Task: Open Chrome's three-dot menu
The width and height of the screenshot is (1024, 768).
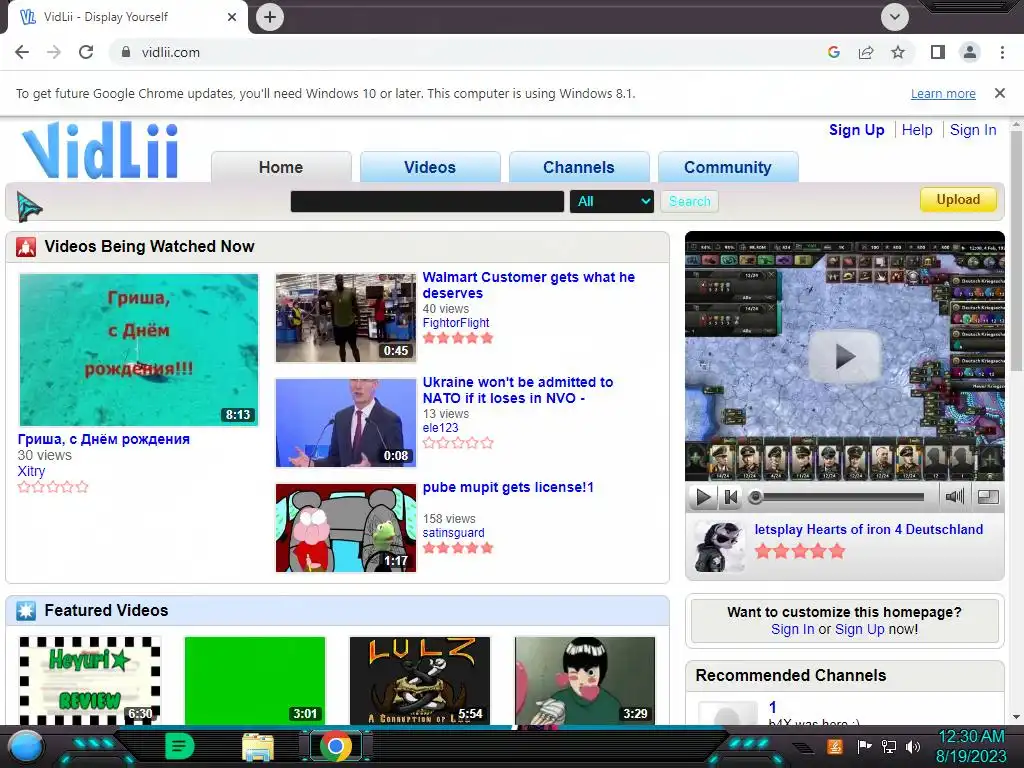Action: coord(1002,52)
